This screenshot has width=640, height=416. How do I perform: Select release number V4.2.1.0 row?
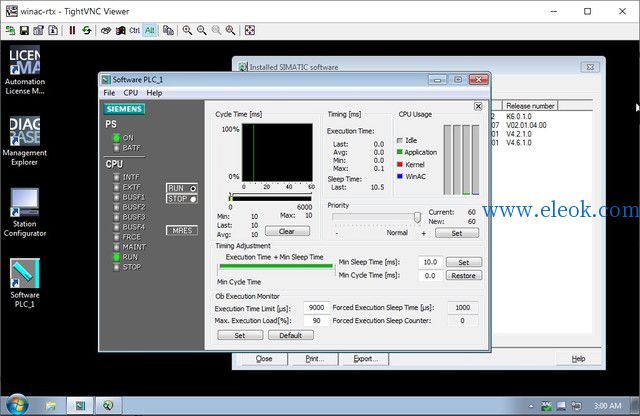point(519,134)
